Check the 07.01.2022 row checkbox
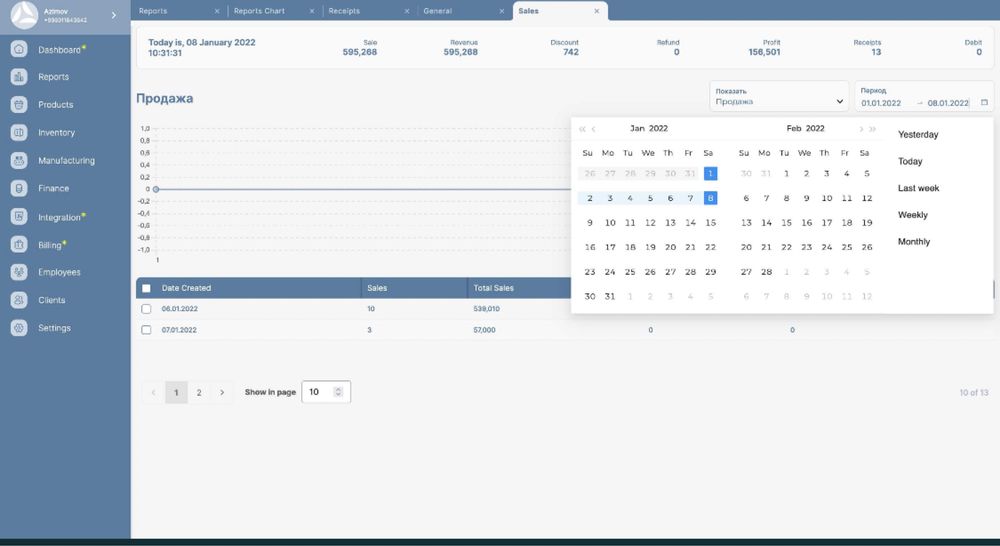Image resolution: width=1000 pixels, height=546 pixels. [146, 330]
